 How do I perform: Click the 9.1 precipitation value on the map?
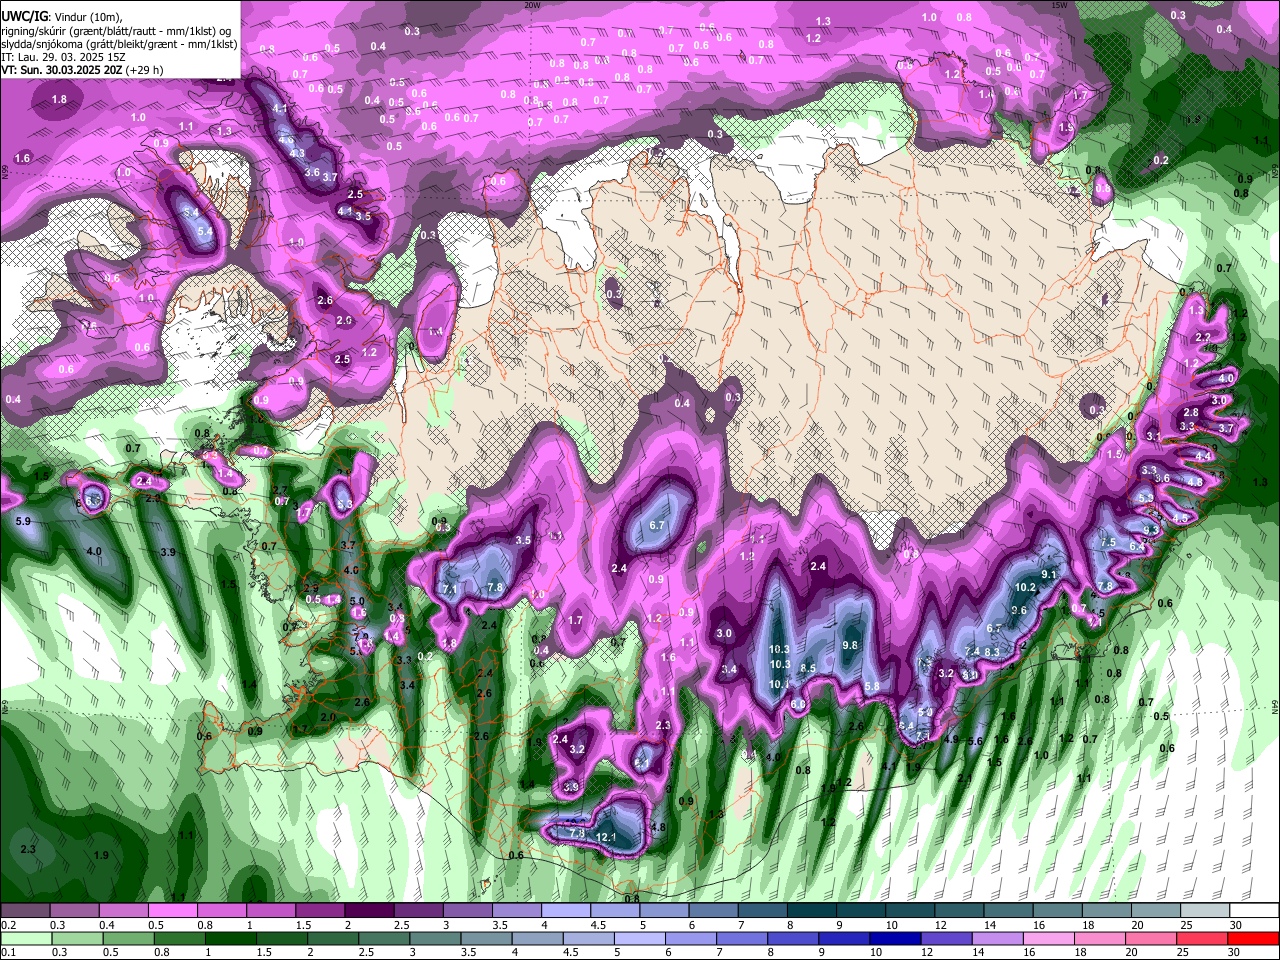click(x=1049, y=575)
